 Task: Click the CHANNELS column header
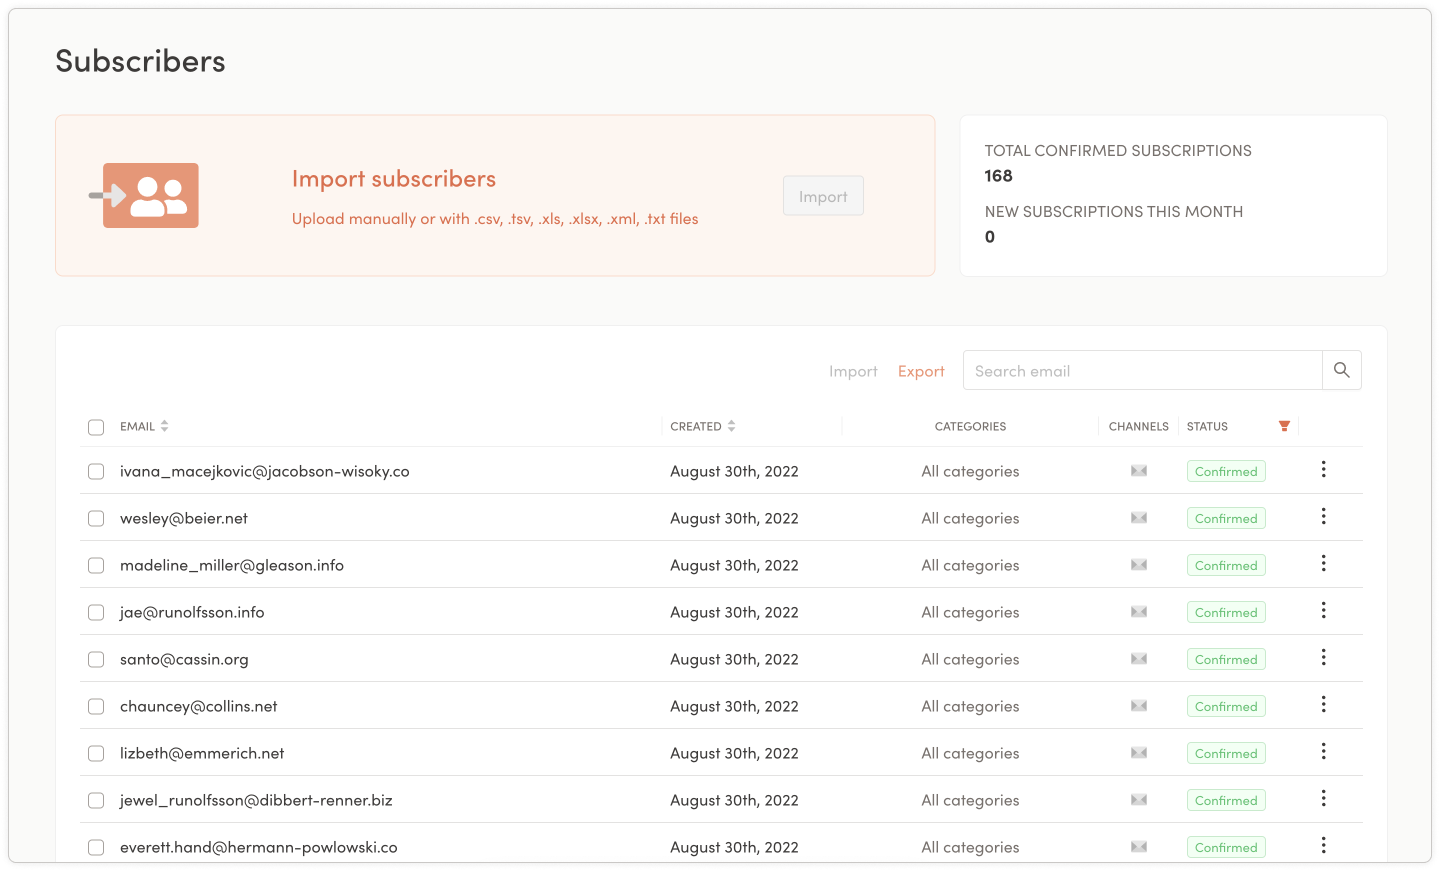point(1138,426)
